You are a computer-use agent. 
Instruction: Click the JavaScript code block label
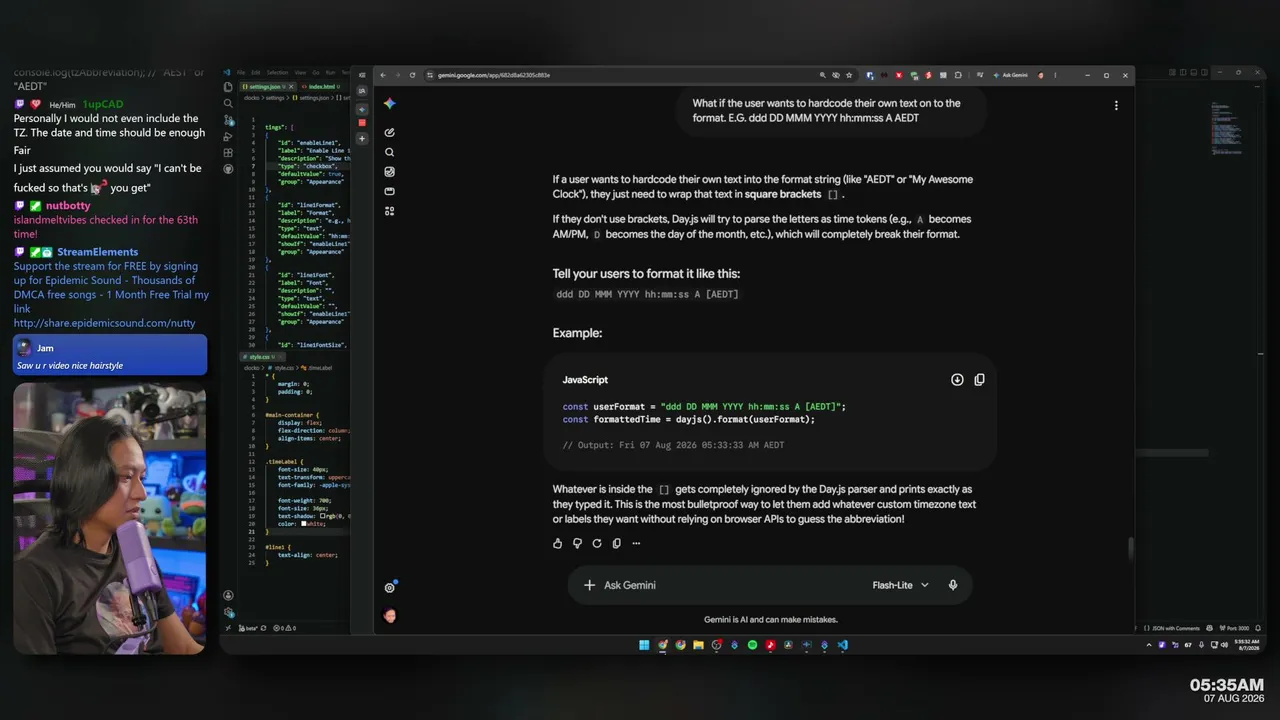(x=585, y=380)
